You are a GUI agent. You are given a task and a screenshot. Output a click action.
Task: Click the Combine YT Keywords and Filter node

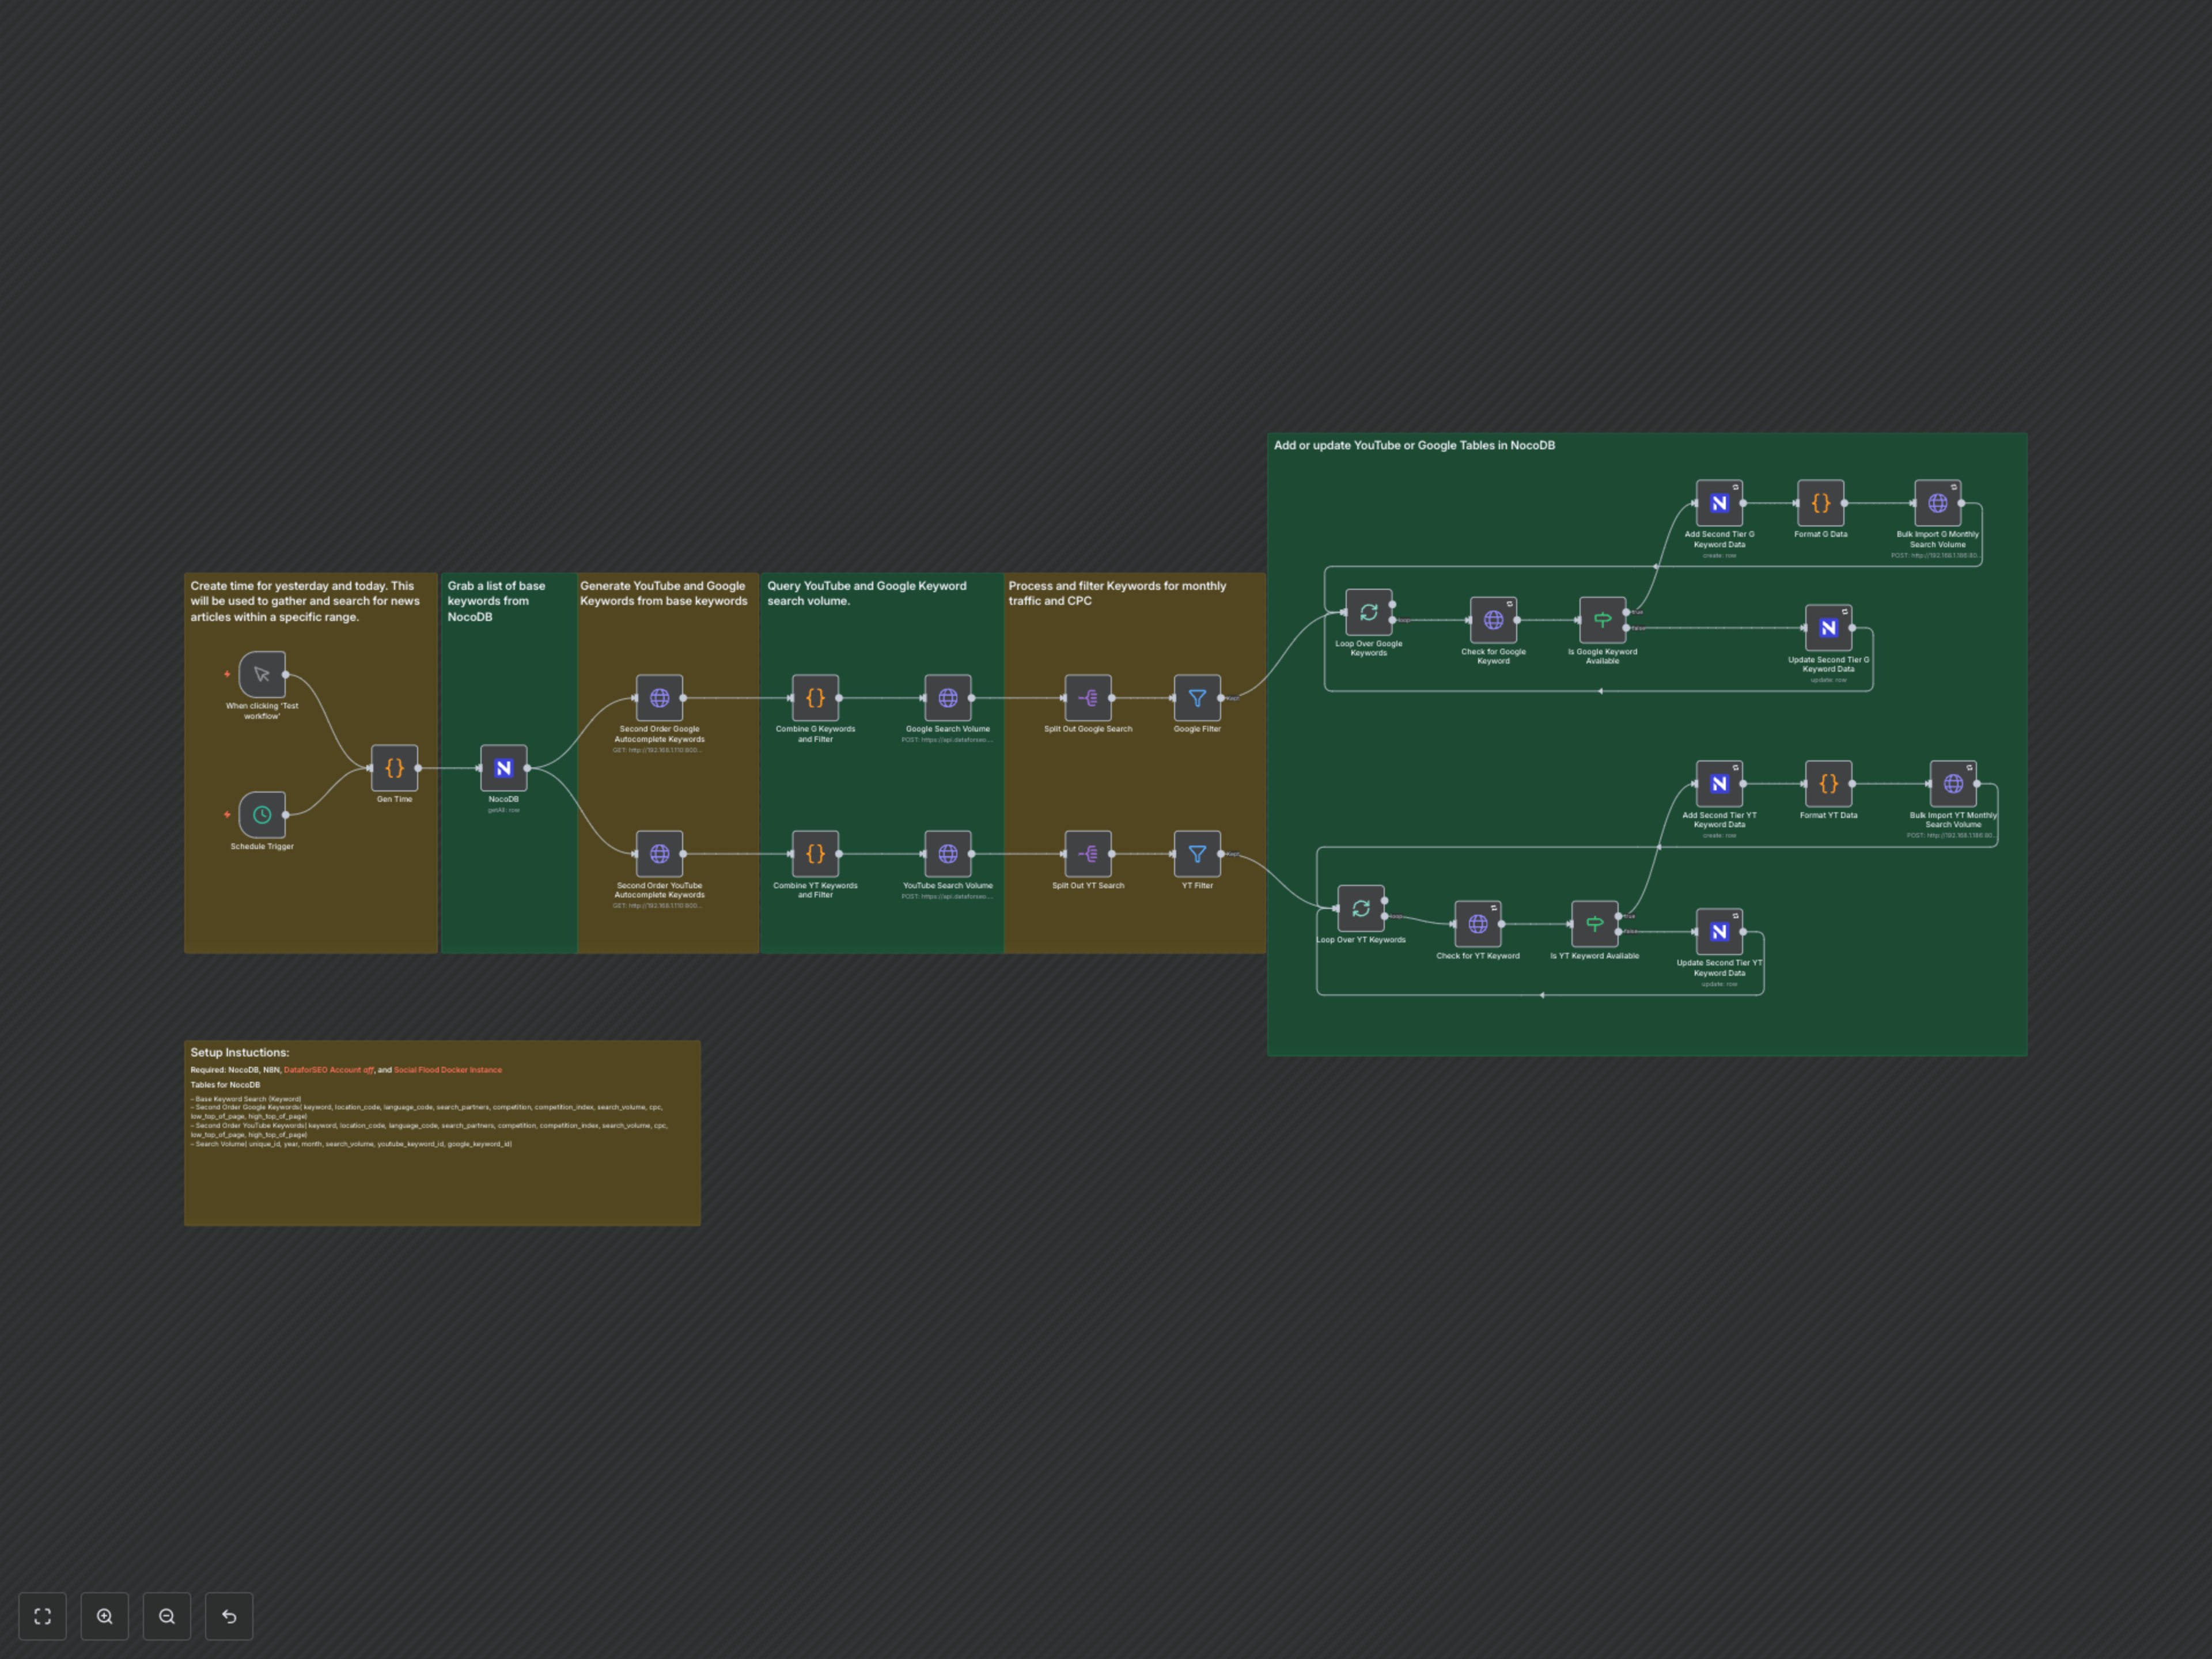(x=815, y=854)
